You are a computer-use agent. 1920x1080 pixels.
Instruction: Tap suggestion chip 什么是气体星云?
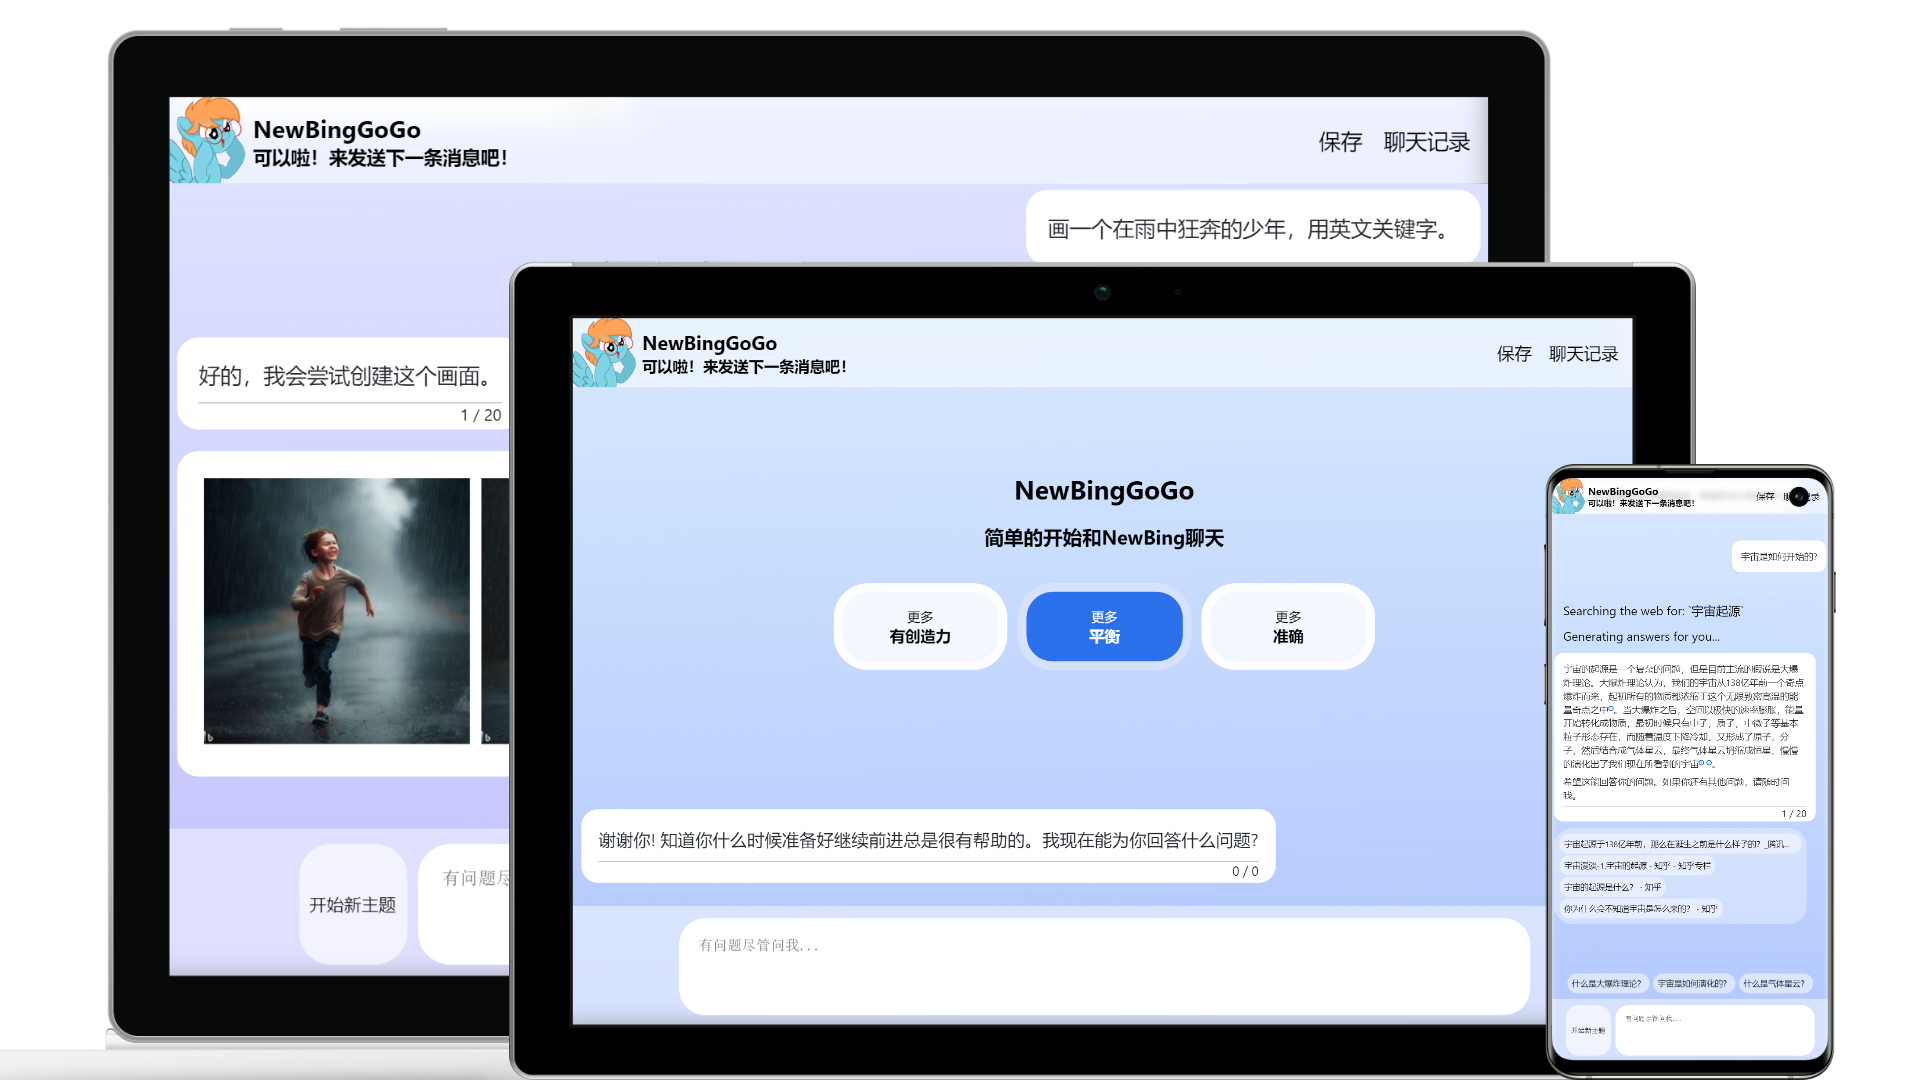[x=1774, y=983]
